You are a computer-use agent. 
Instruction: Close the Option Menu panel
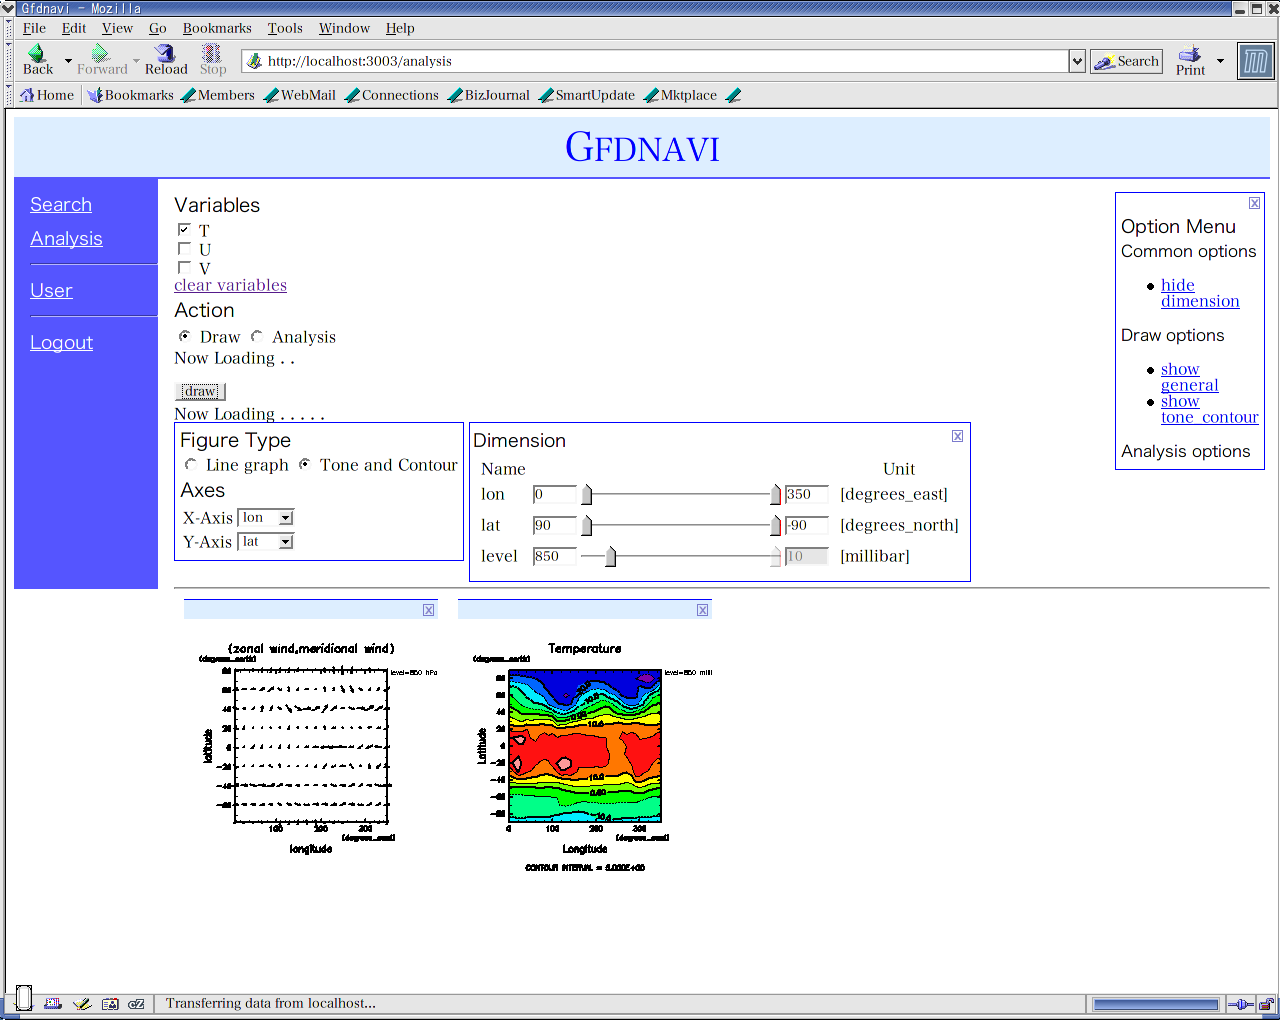click(1254, 203)
